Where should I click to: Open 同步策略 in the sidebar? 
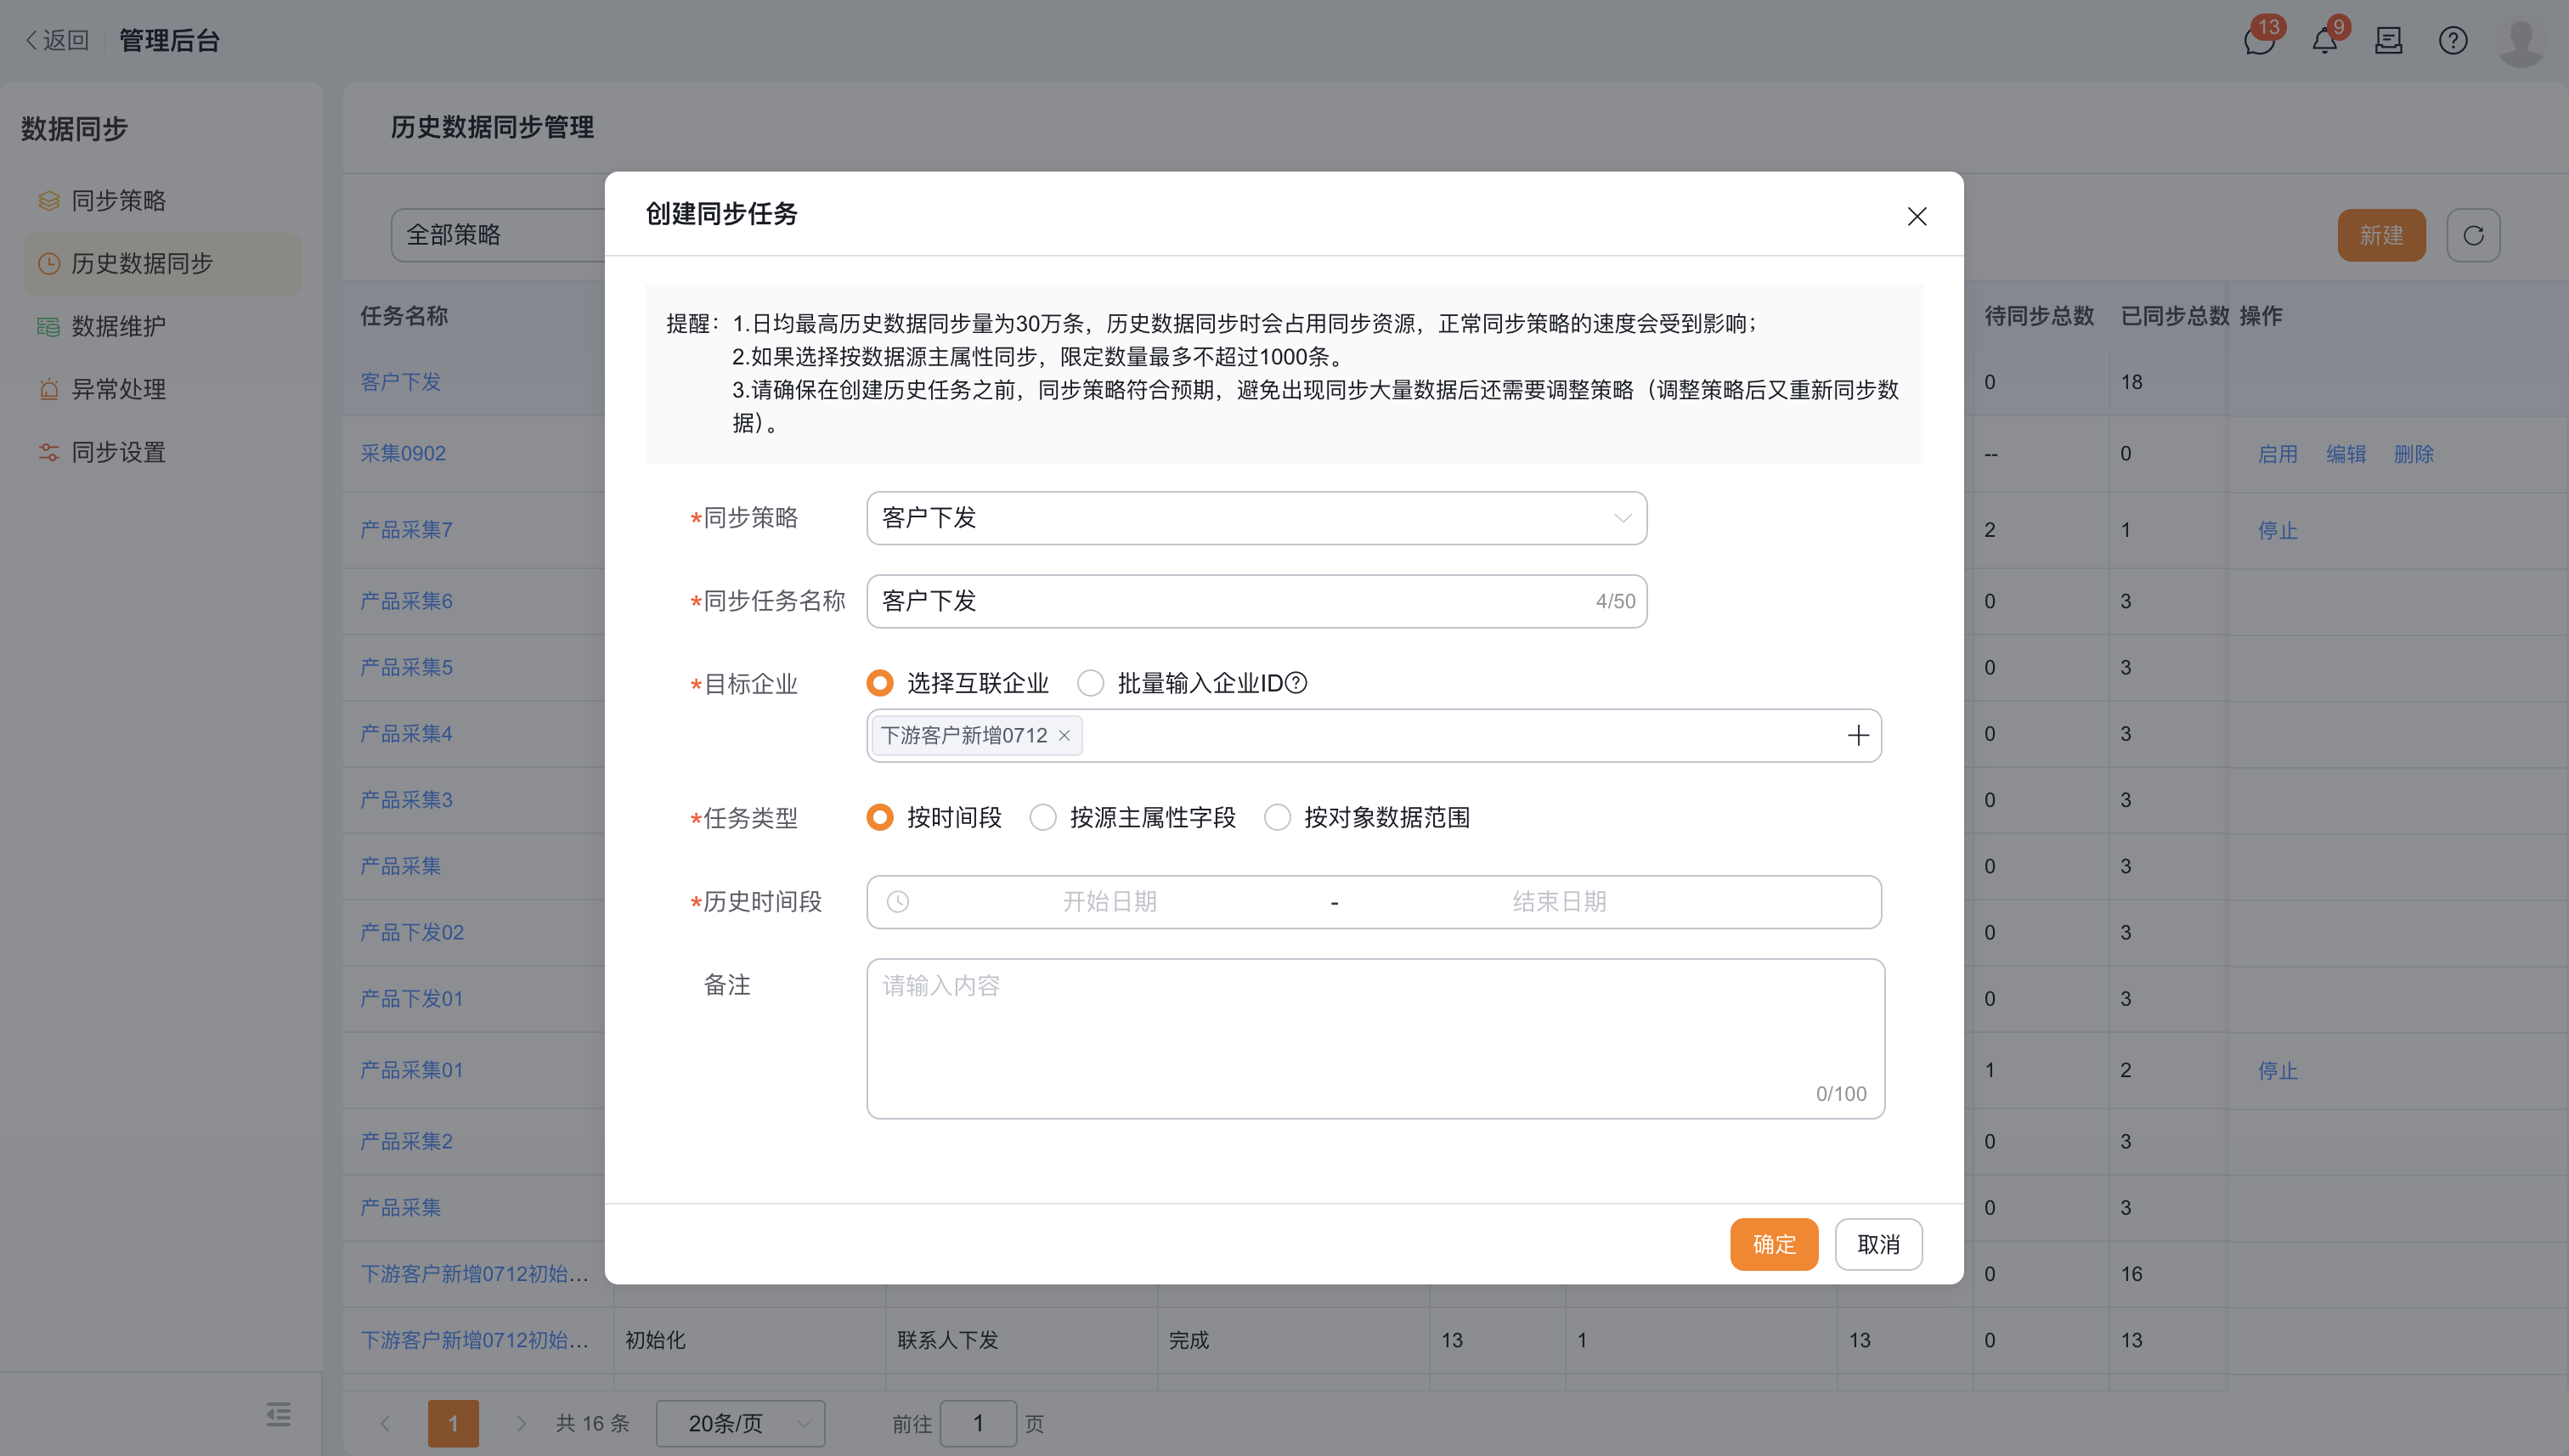point(163,201)
